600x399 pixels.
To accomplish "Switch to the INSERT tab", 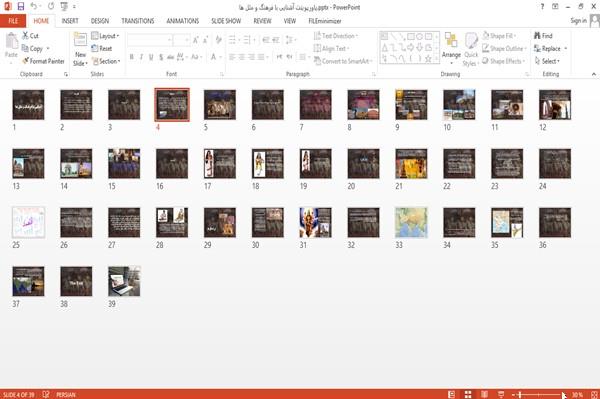I will point(70,21).
